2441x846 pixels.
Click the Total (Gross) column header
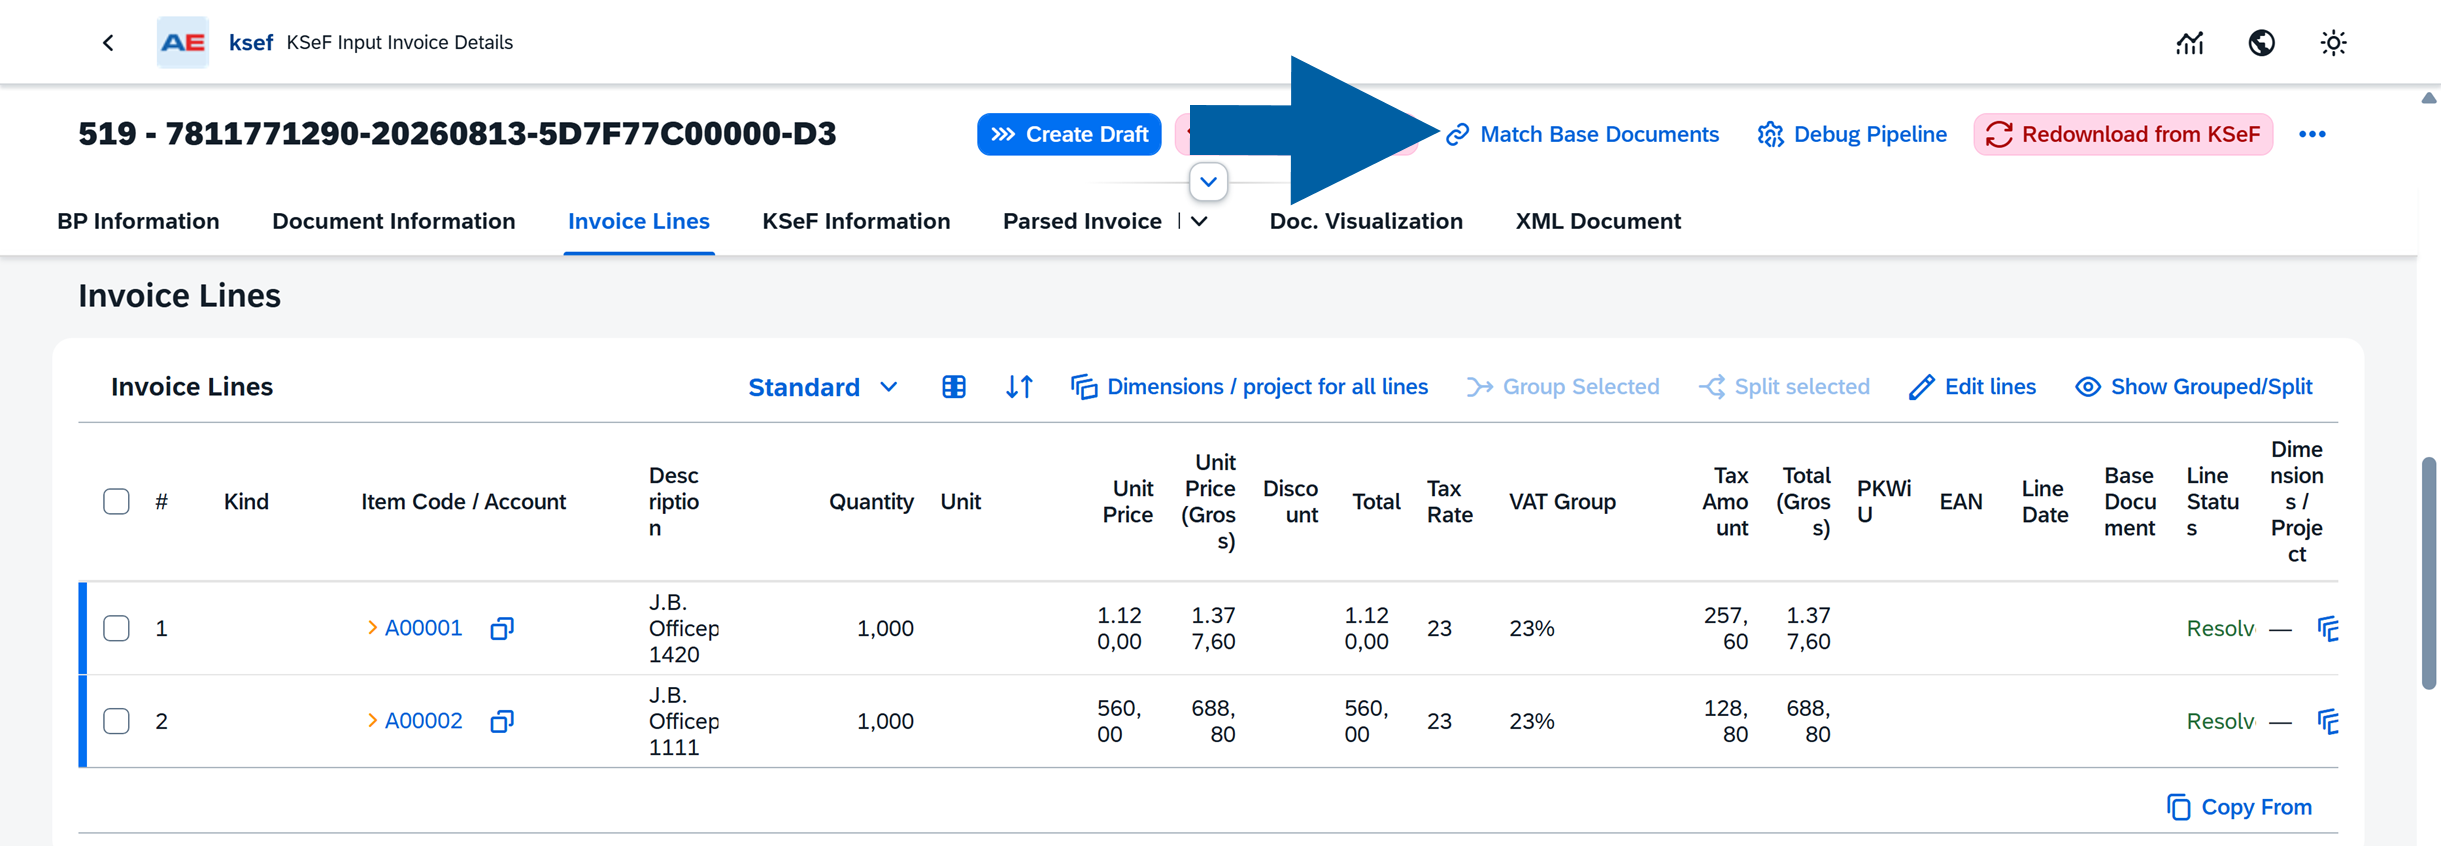(x=1804, y=501)
